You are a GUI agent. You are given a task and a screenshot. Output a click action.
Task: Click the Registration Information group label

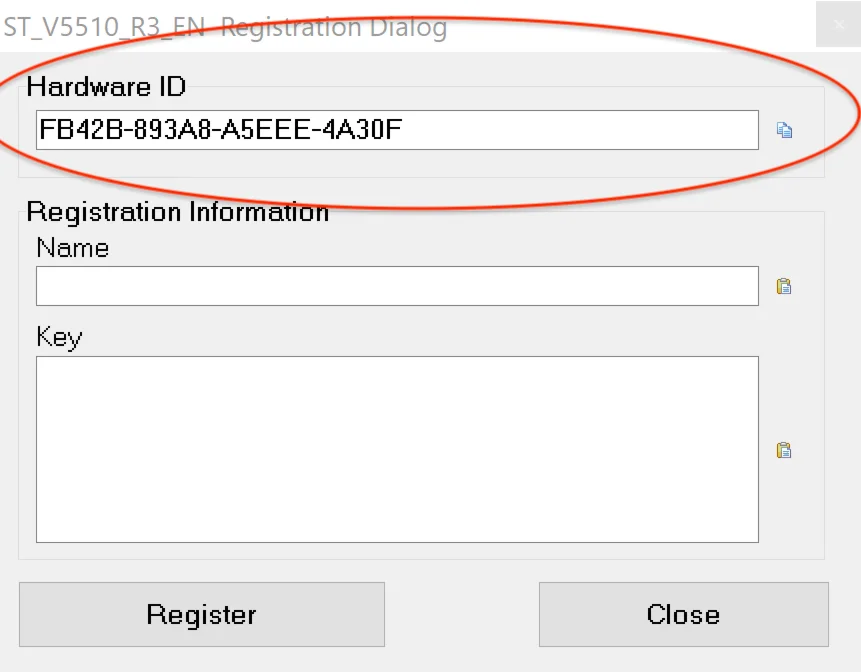pos(177,212)
